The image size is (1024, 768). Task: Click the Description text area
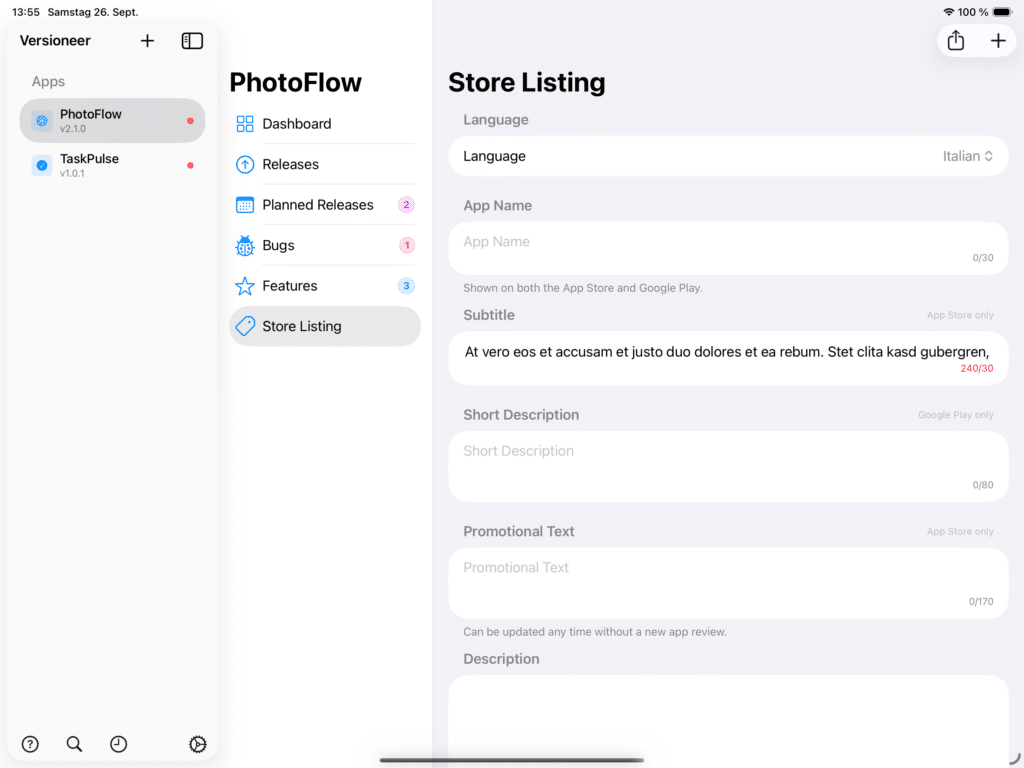pos(728,721)
